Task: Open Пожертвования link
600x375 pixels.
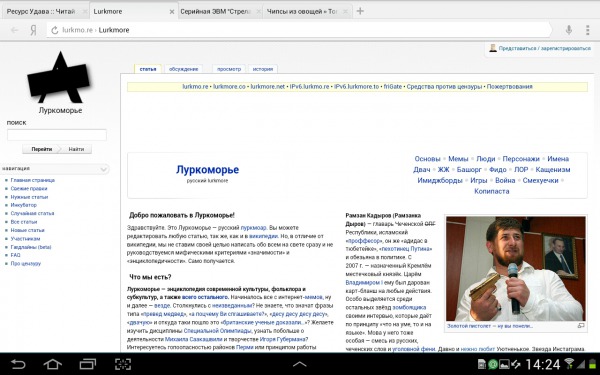Action: [509, 86]
